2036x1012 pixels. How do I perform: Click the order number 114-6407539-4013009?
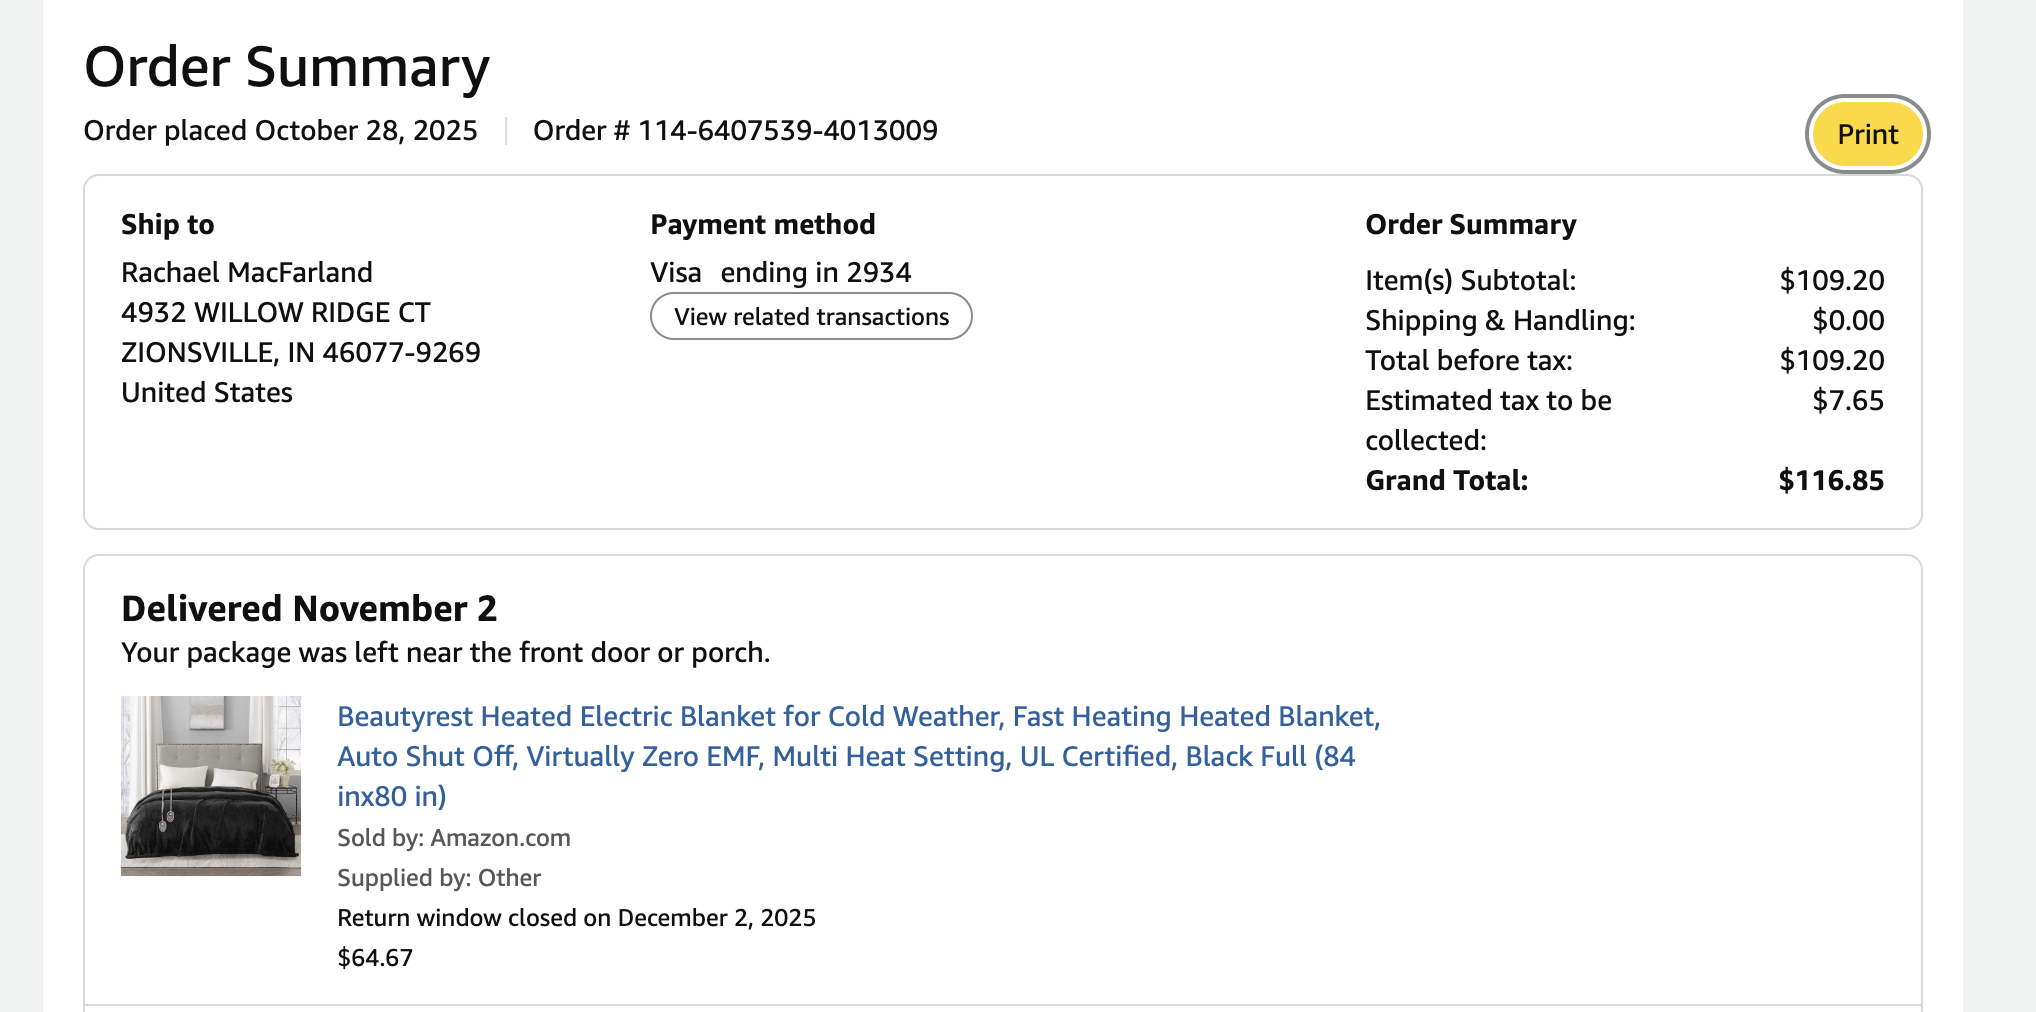tap(788, 130)
